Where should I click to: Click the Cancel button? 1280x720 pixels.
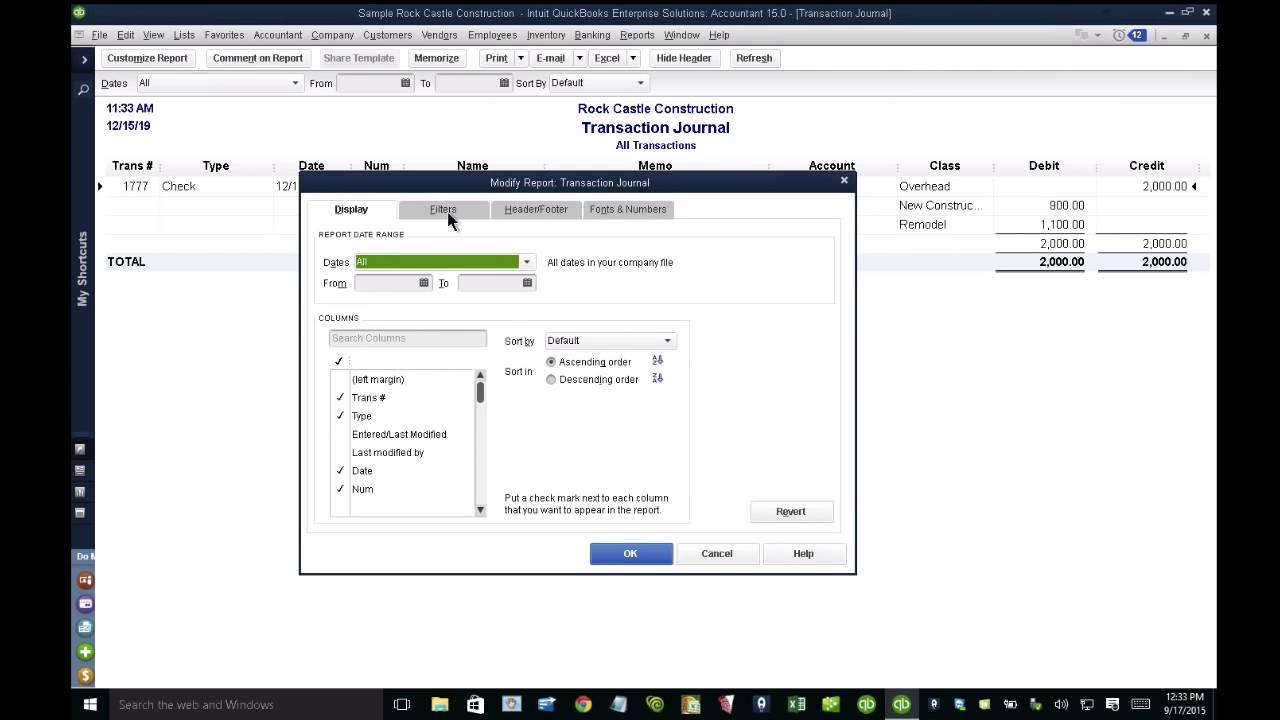(x=717, y=553)
